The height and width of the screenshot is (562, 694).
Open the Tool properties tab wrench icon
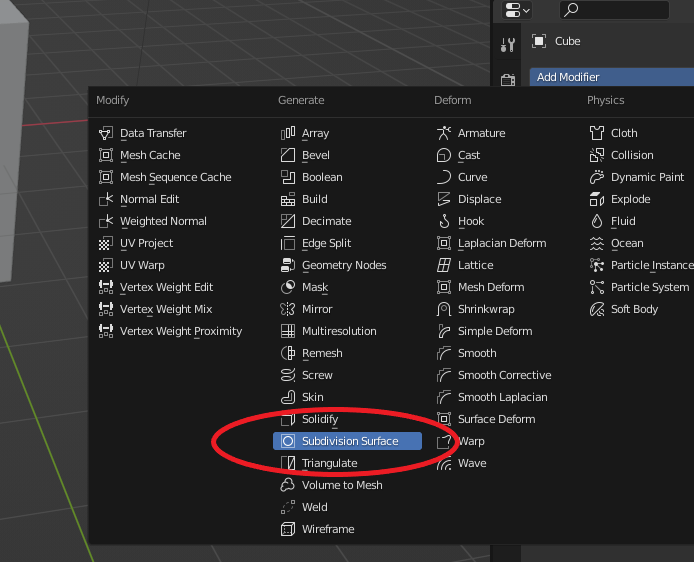[x=508, y=45]
